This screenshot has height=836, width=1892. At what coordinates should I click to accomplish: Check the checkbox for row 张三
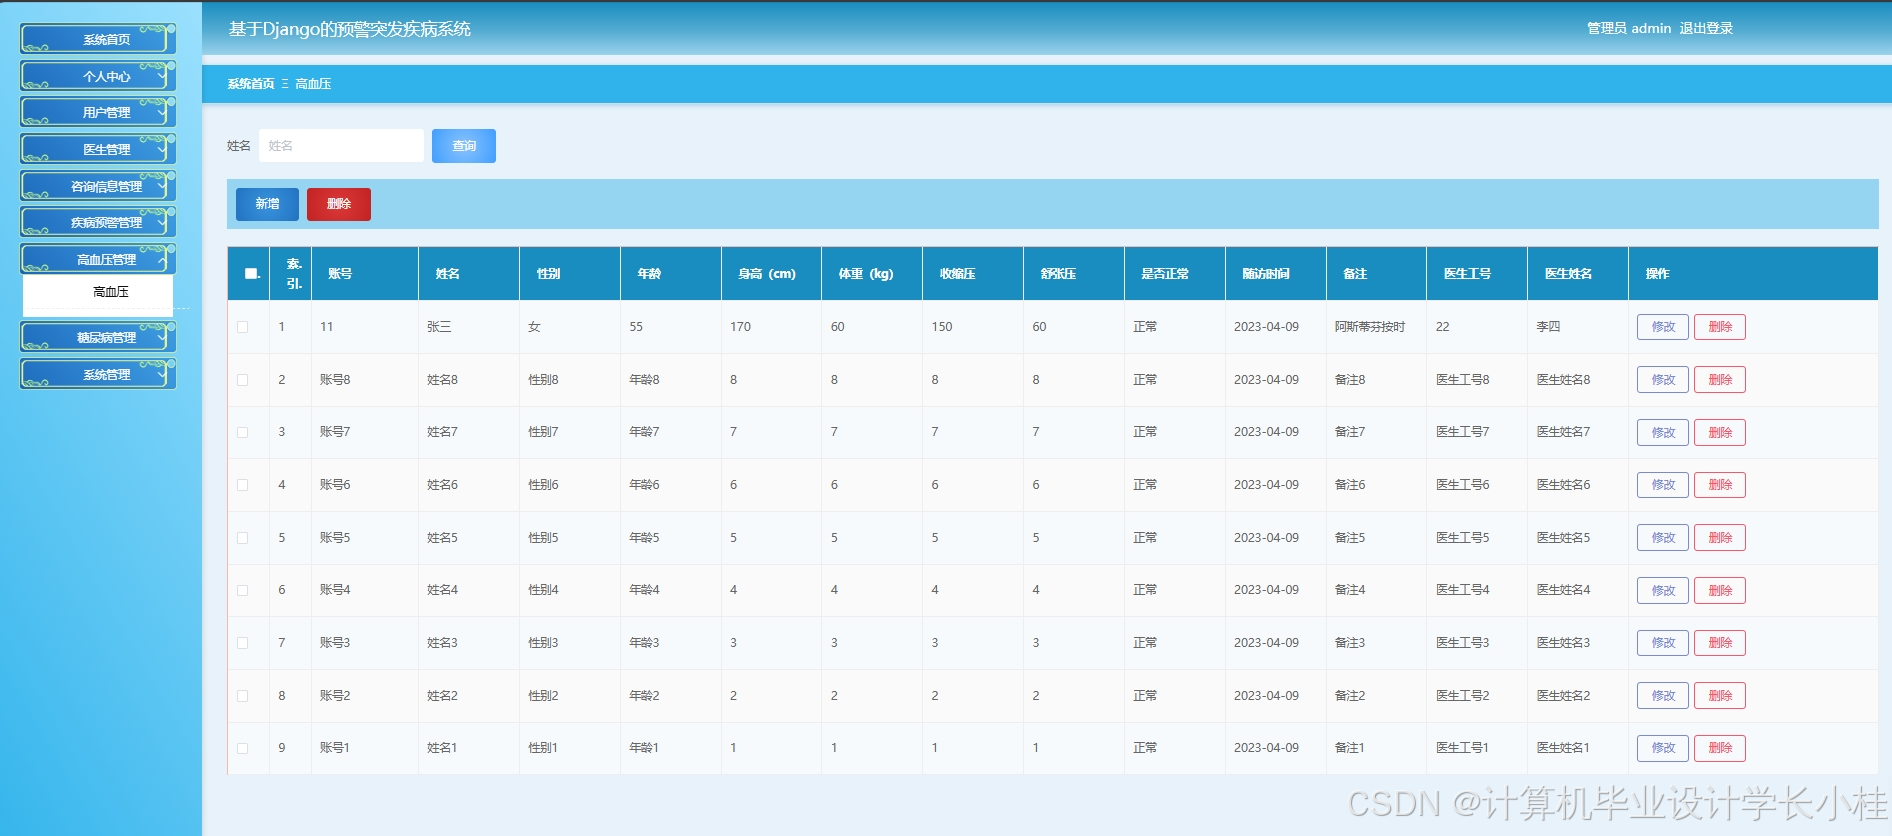pyautogui.click(x=243, y=327)
